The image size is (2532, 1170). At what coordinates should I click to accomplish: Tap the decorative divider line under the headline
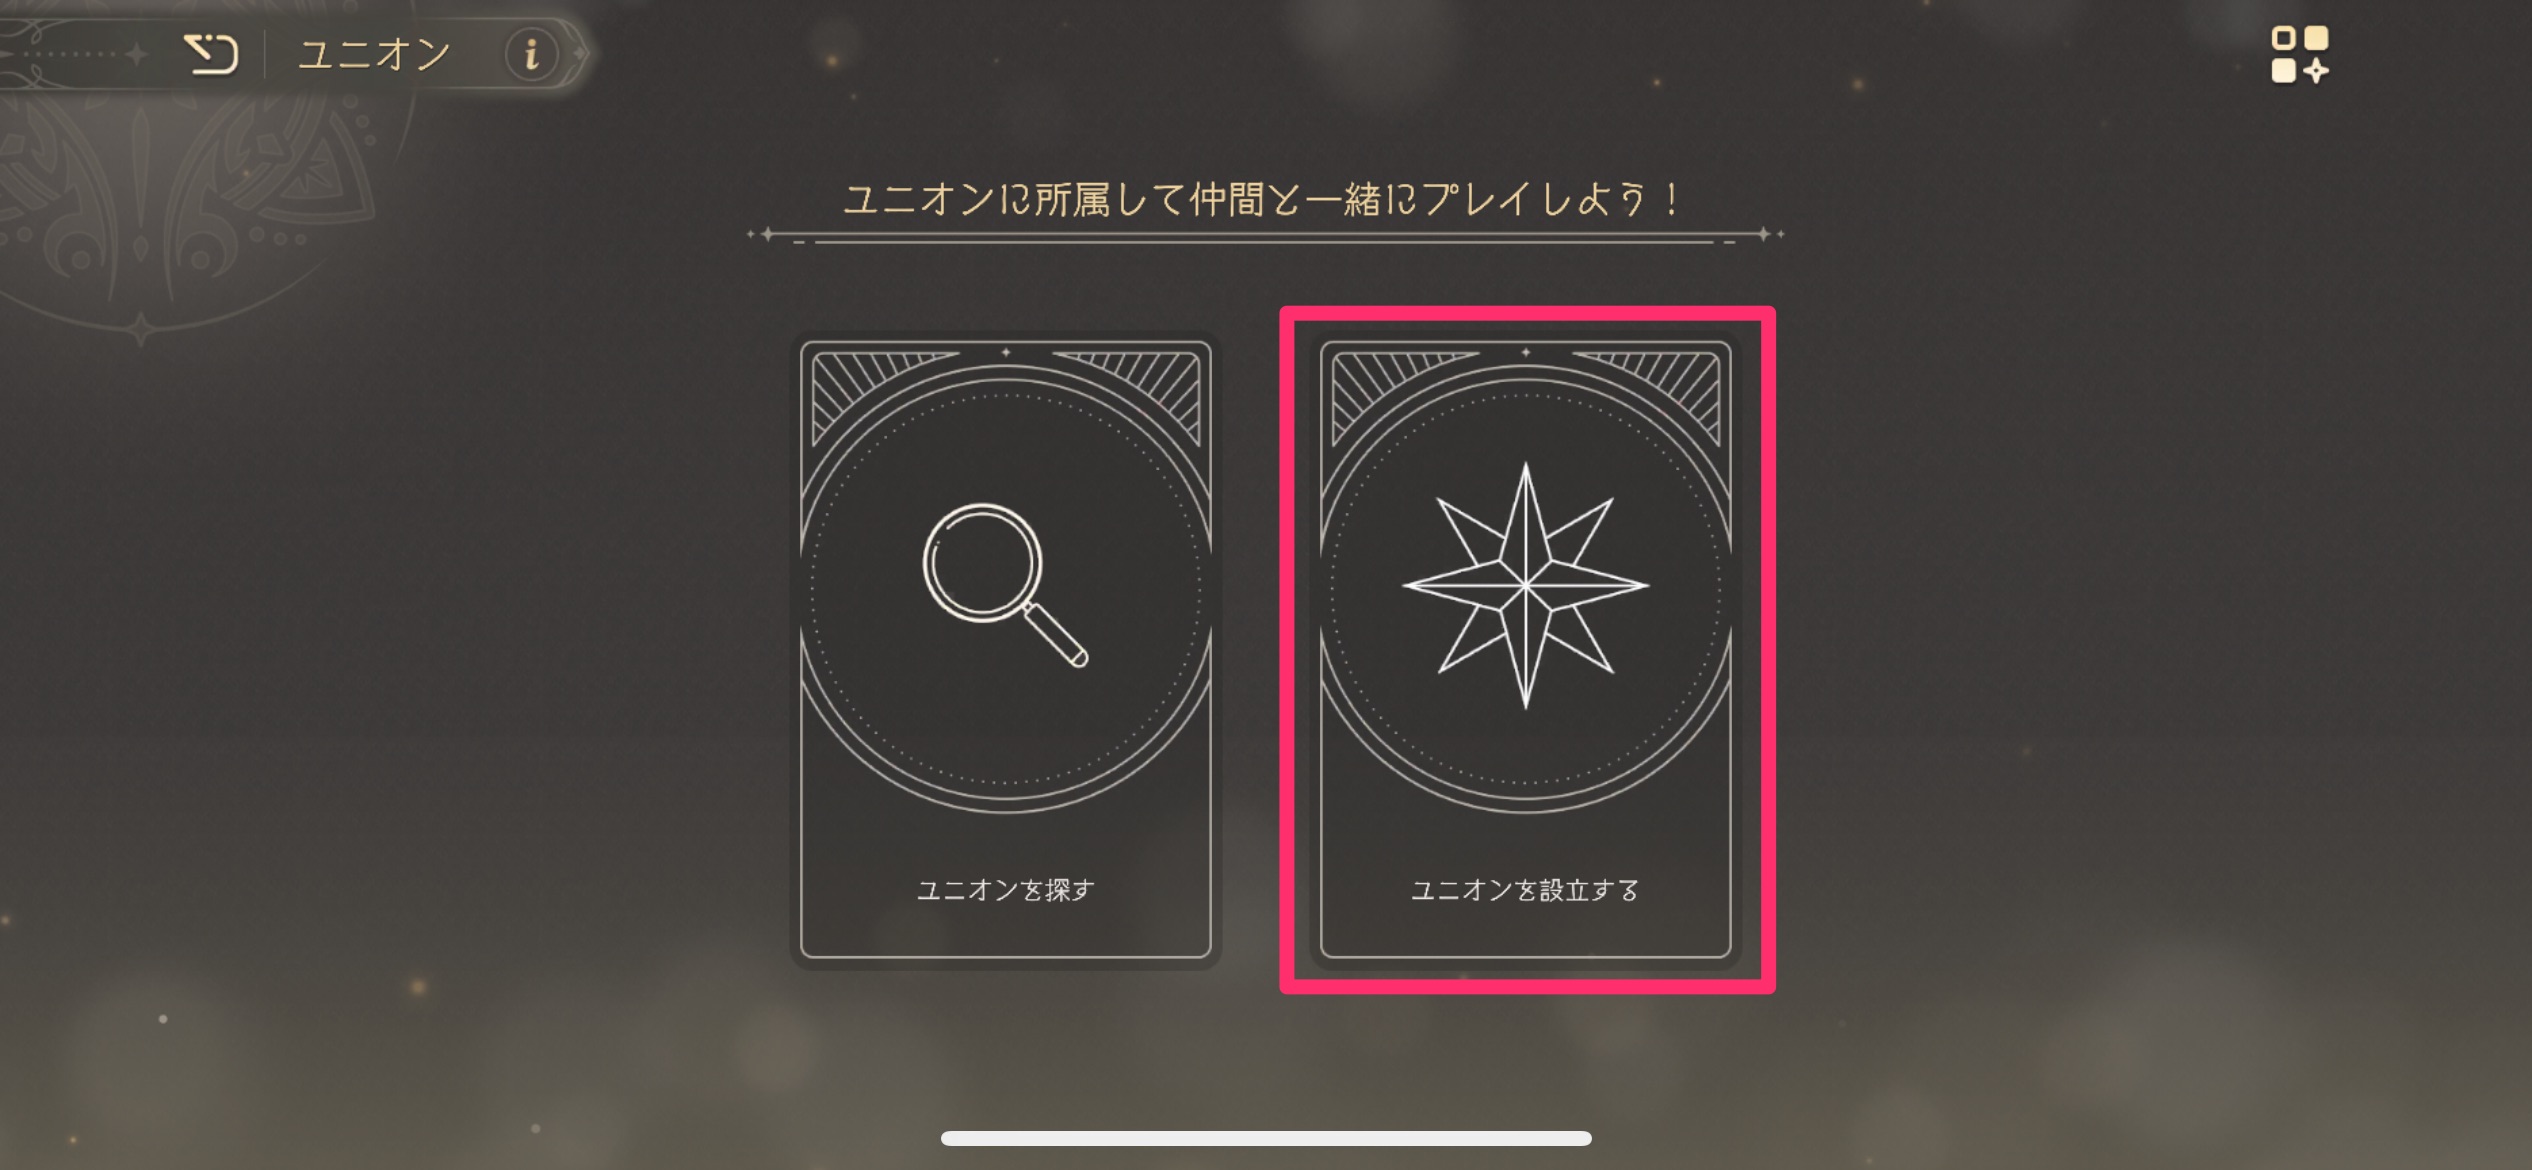click(x=1265, y=237)
